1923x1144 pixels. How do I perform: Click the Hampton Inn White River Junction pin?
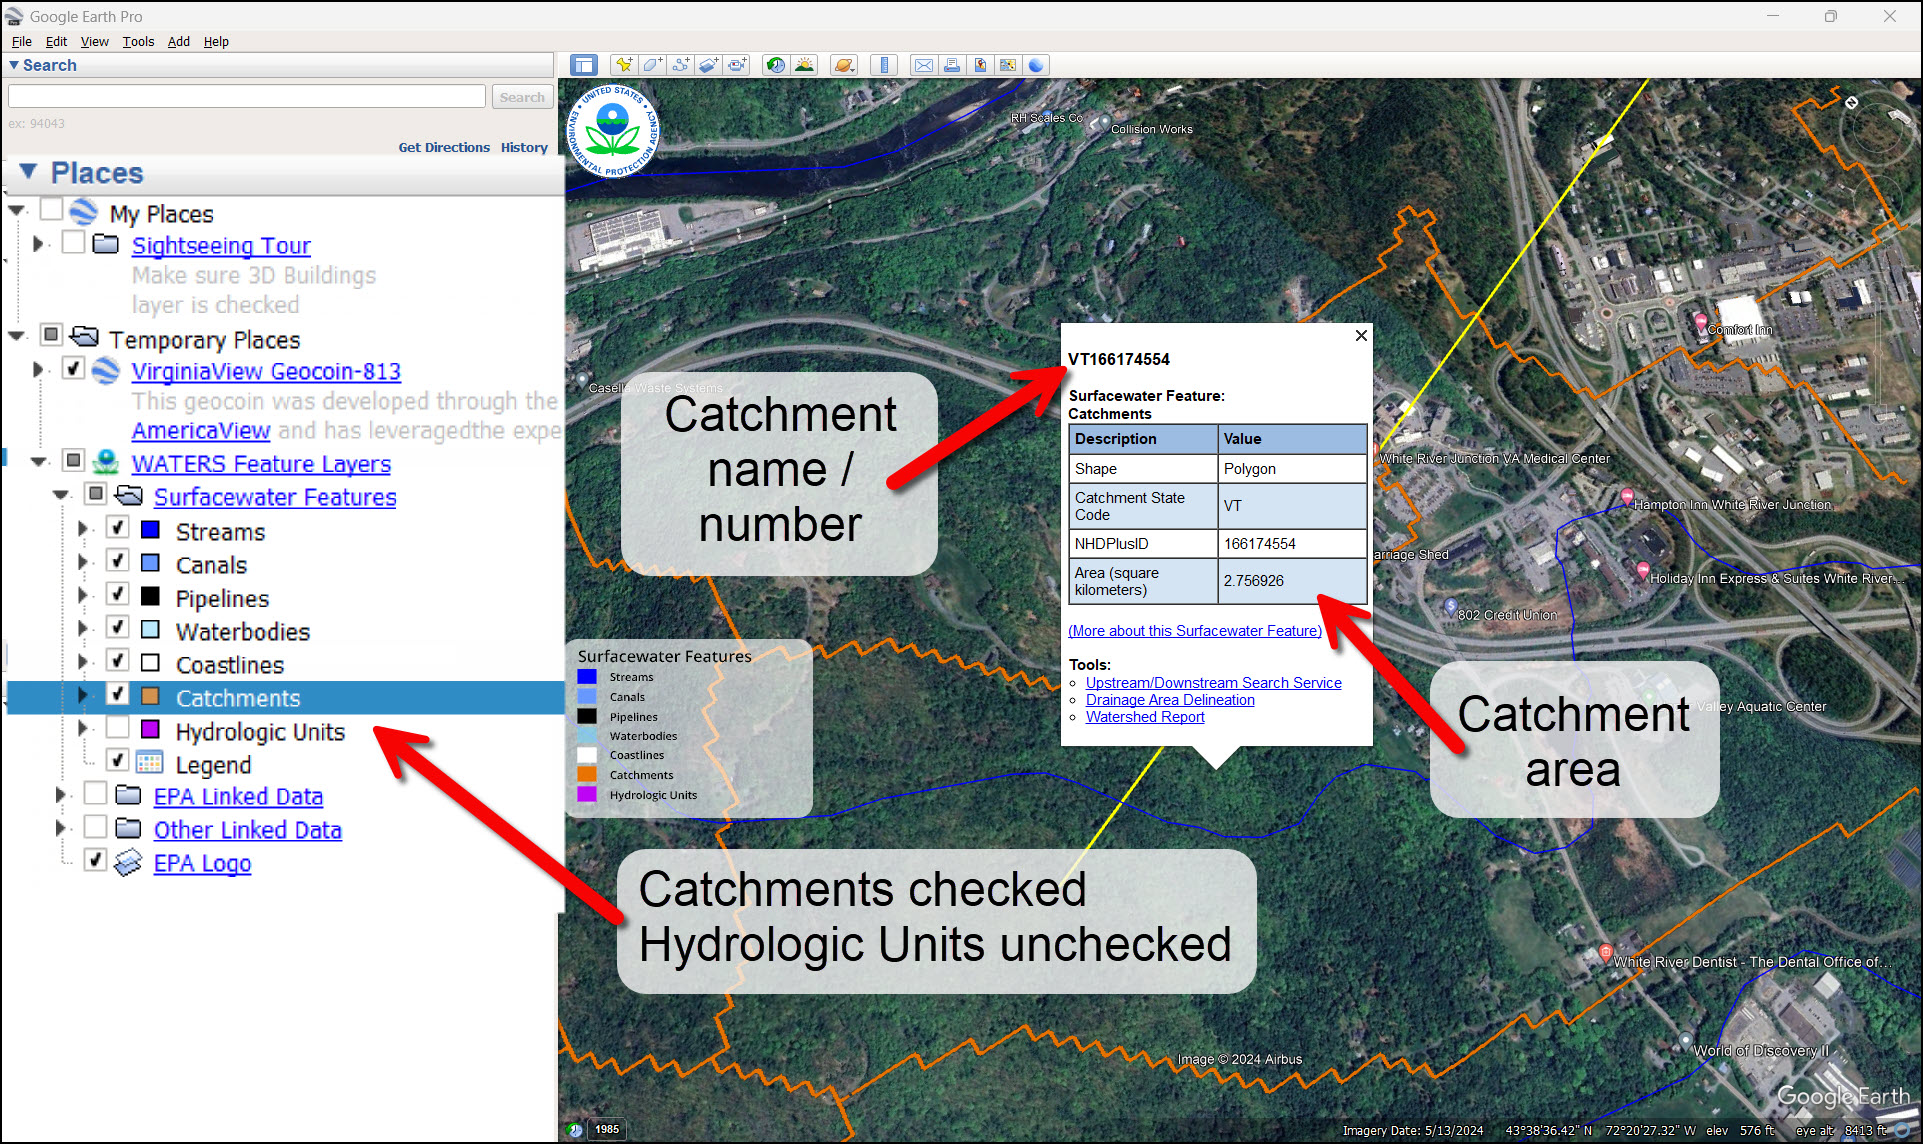(x=1627, y=497)
